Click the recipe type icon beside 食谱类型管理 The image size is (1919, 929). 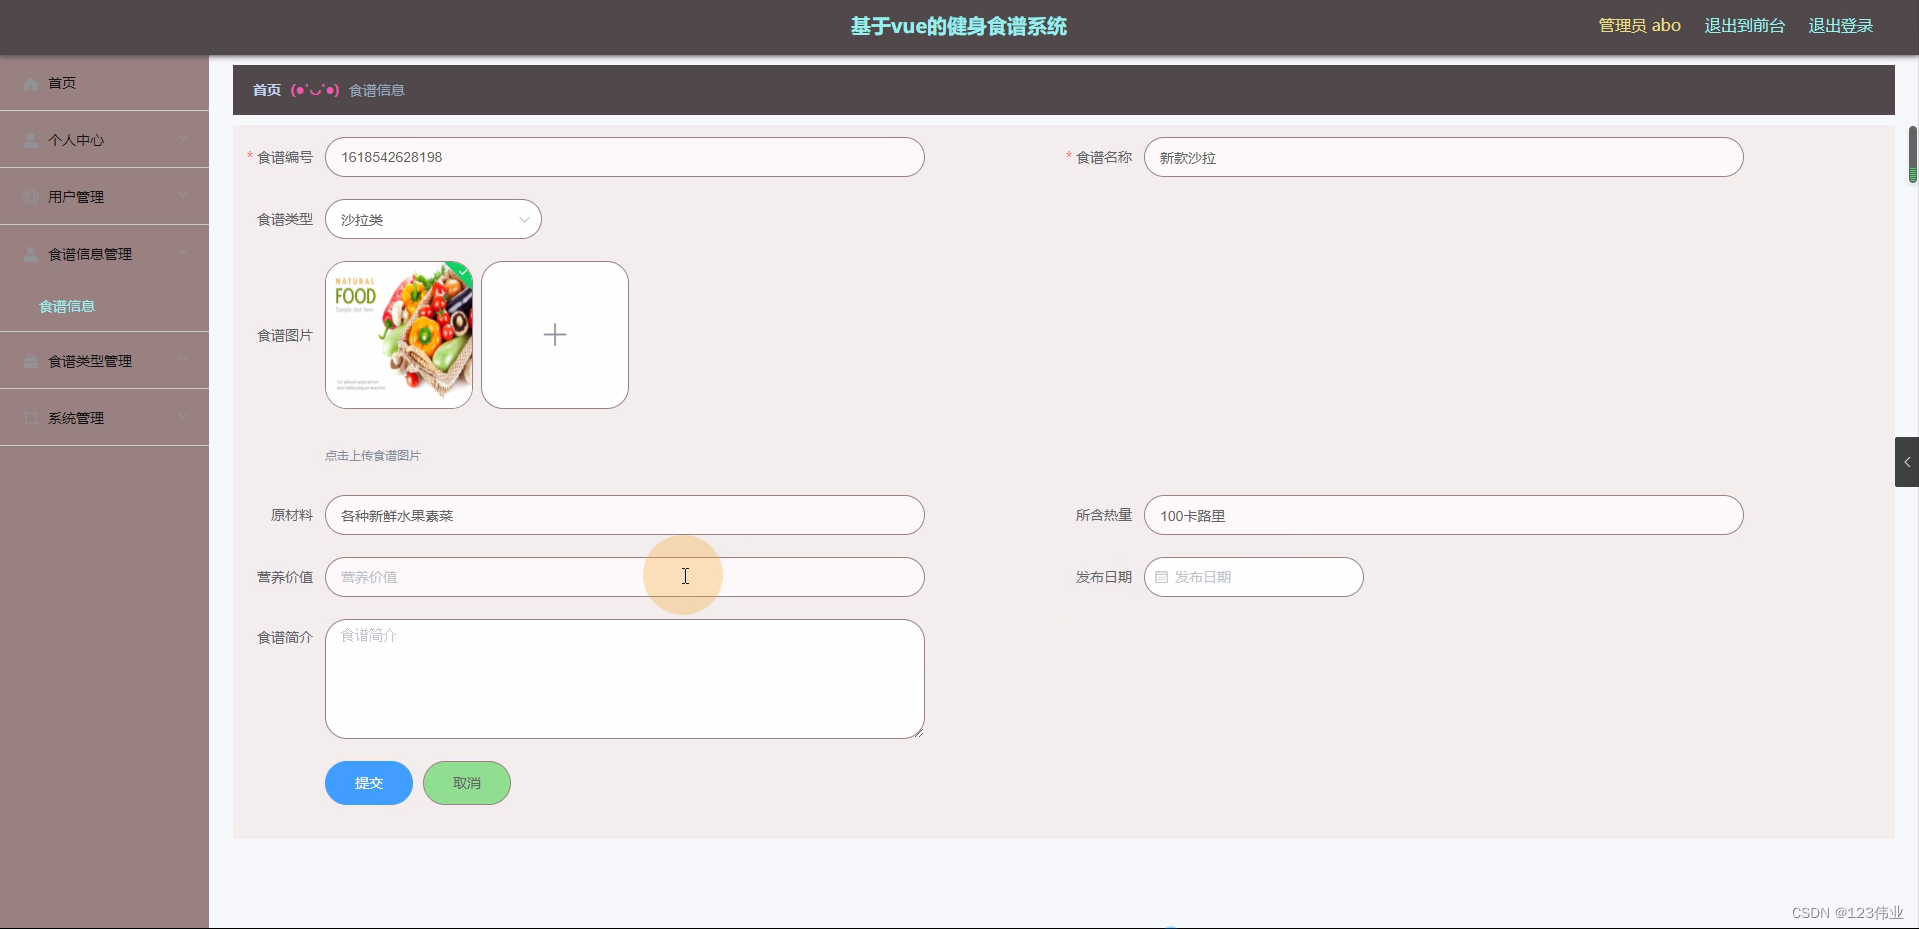point(30,360)
